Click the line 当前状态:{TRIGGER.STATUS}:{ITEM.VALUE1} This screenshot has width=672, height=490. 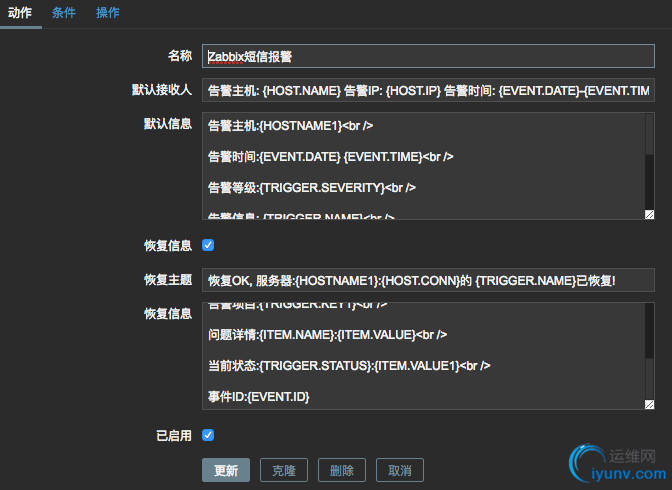click(349, 366)
